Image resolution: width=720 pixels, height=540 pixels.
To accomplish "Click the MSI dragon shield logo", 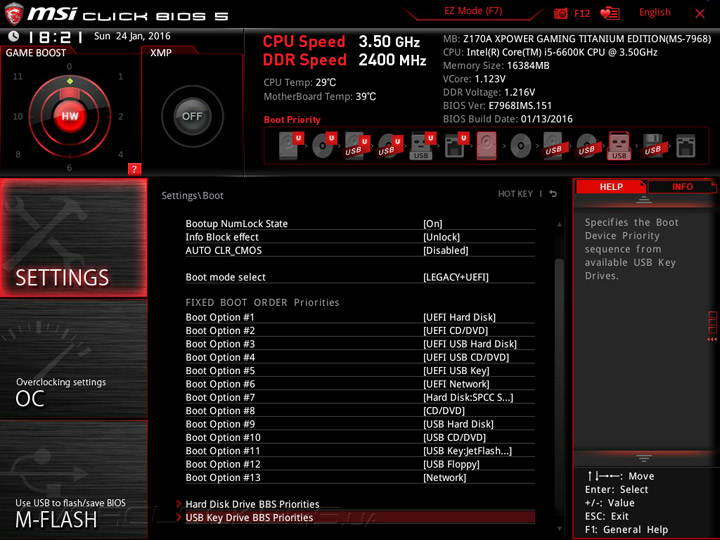I will [x=14, y=13].
